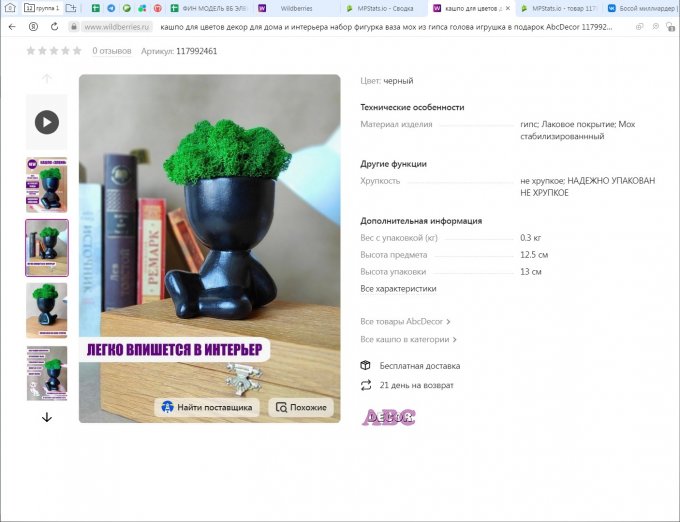Expand 'Все товары AbcDecor' link
680x522 pixels.
pyautogui.click(x=405, y=322)
